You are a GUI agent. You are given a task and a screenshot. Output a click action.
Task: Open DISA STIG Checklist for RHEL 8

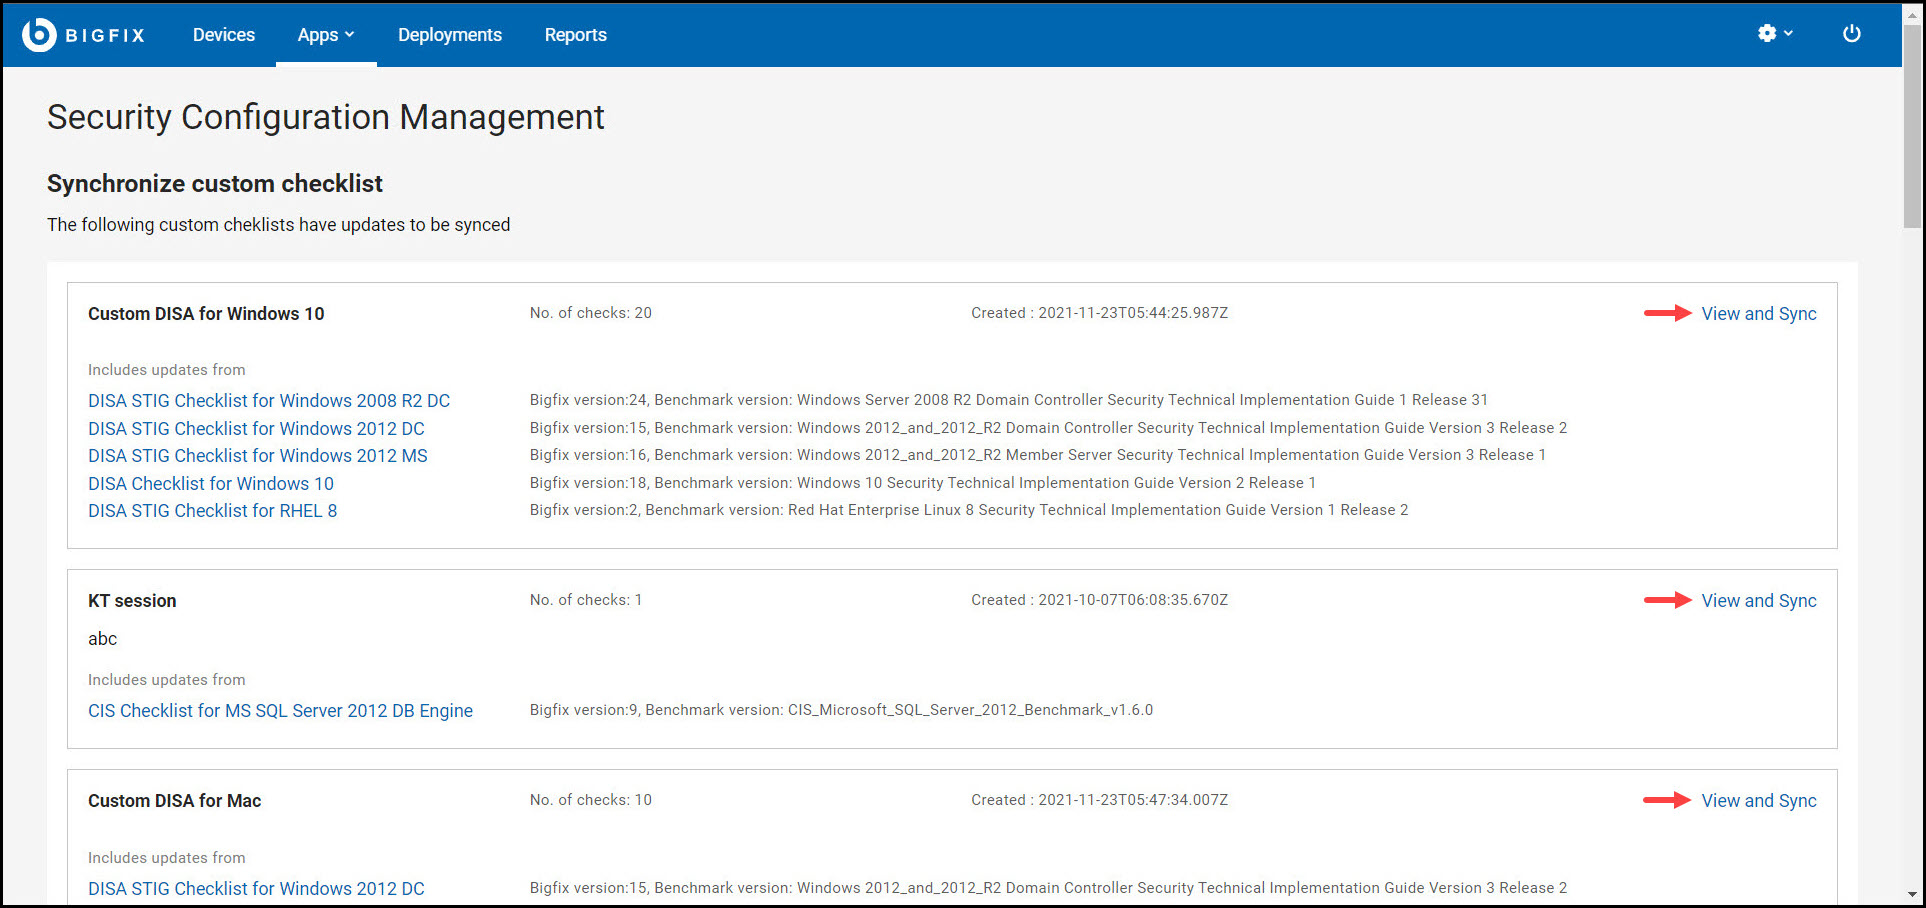click(x=212, y=510)
